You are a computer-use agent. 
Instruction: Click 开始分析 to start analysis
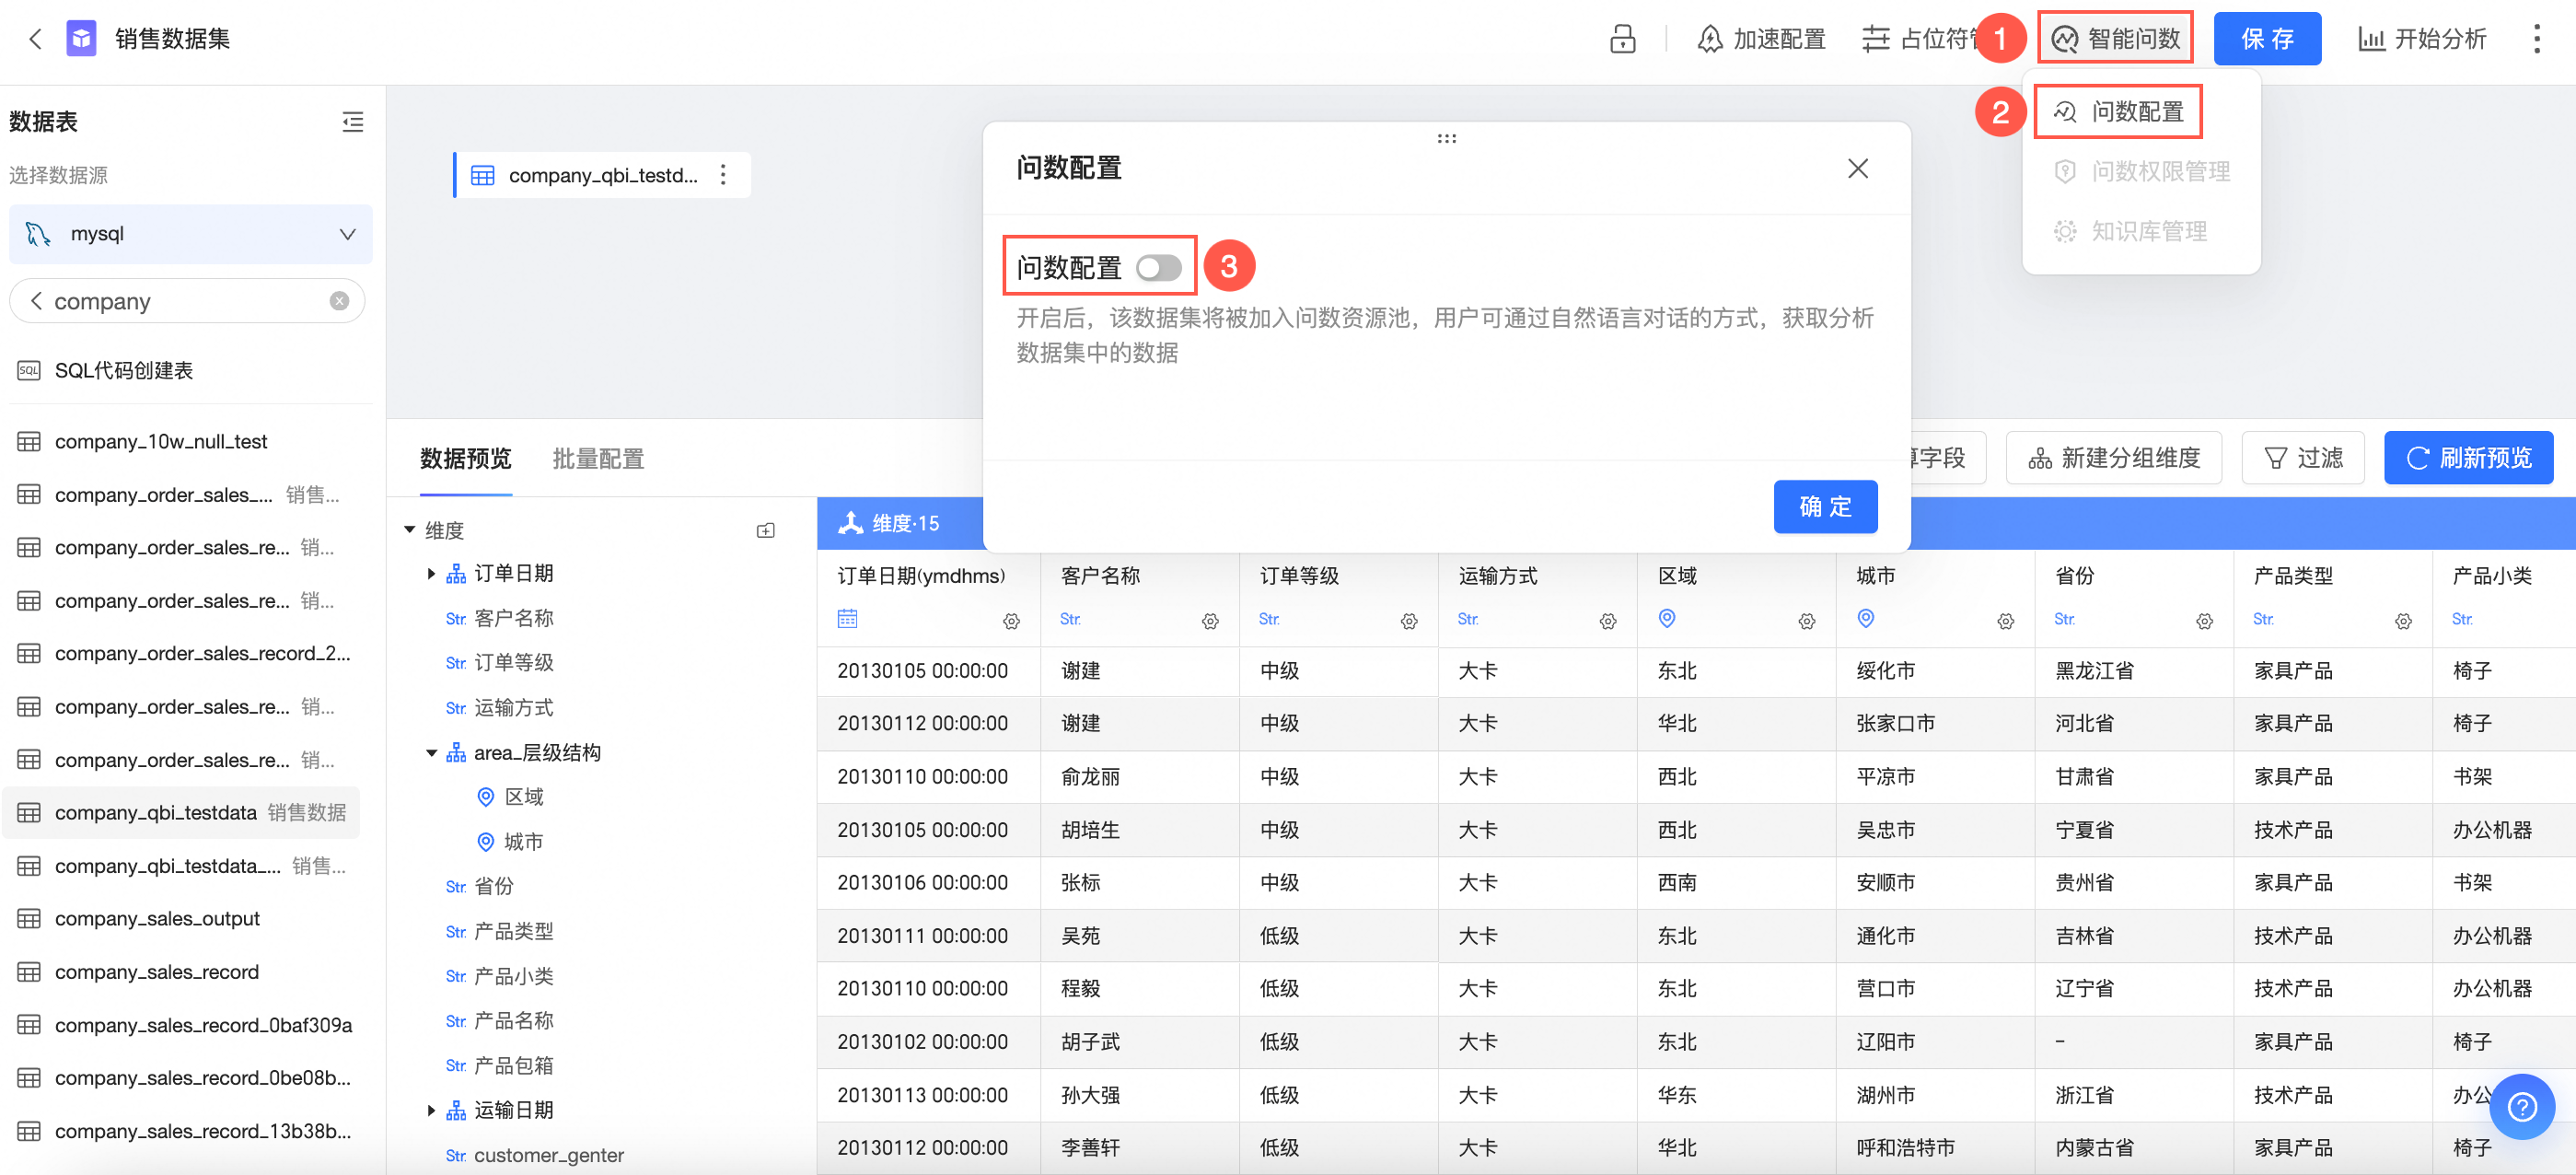coord(2421,39)
